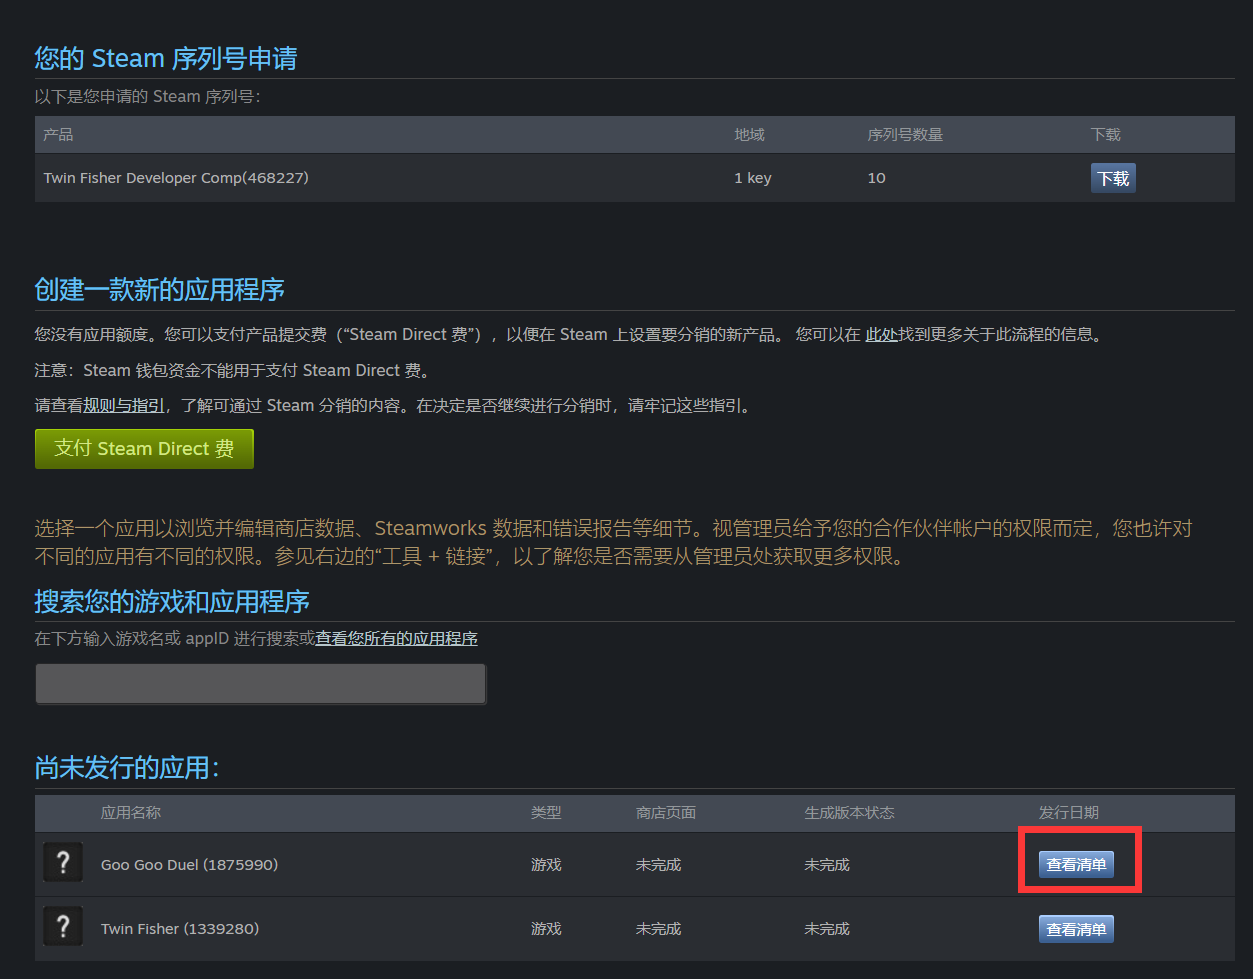Click the Twin Fisher Developer Comp(468227) product entry
Image resolution: width=1253 pixels, height=979 pixels.
176,178
